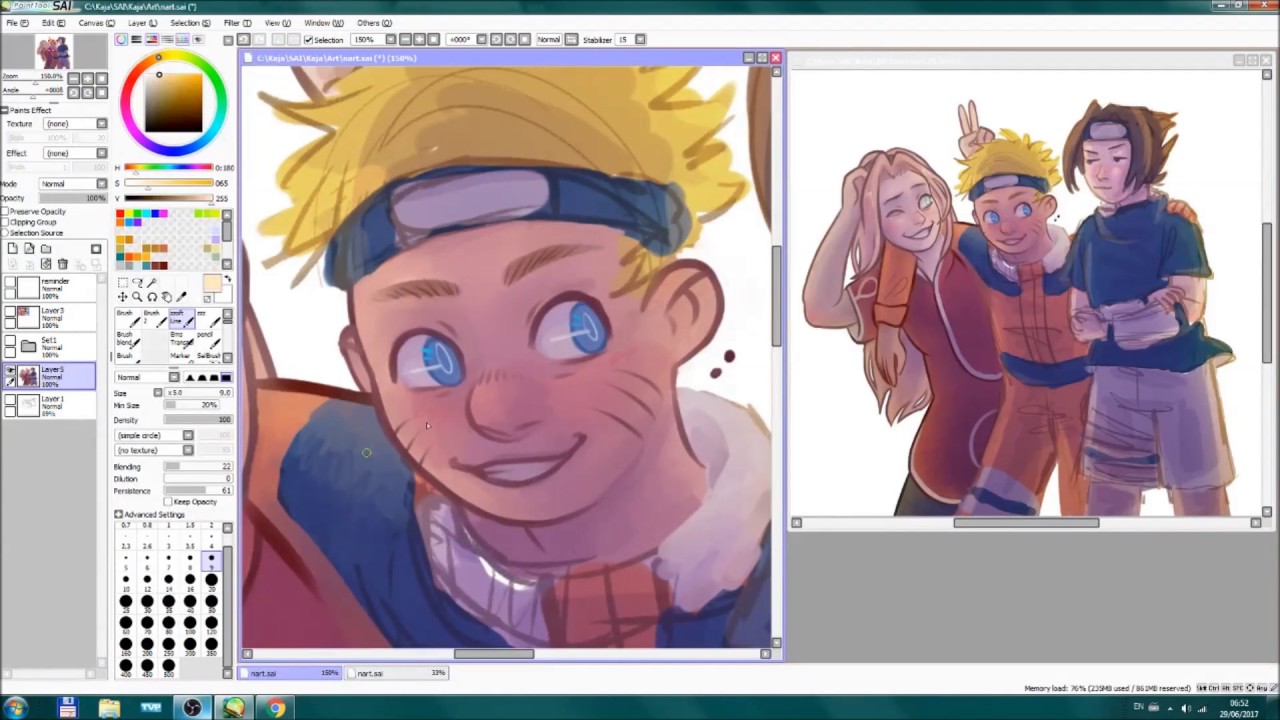Select the rectangular selection tool

tap(123, 283)
